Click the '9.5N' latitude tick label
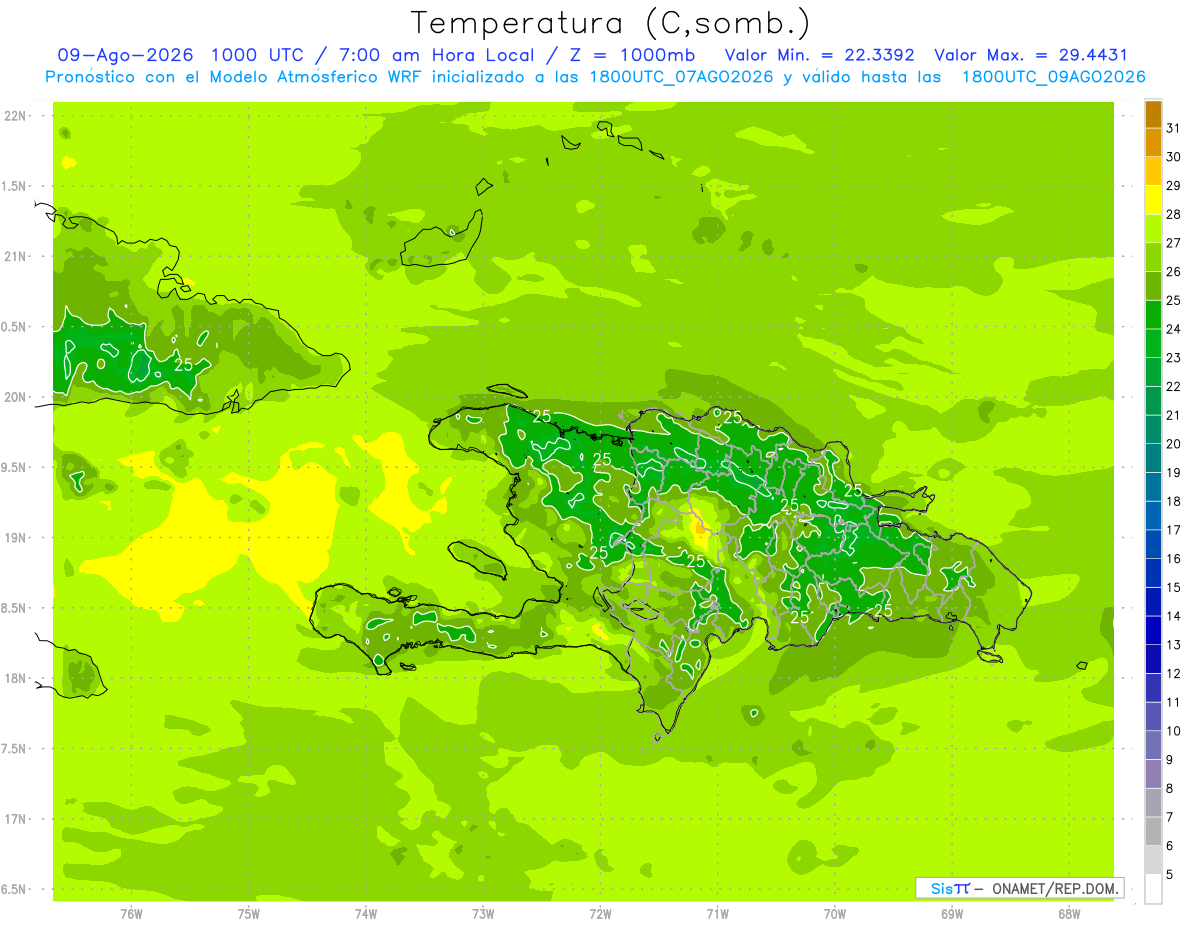The image size is (1200, 927). coord(15,467)
